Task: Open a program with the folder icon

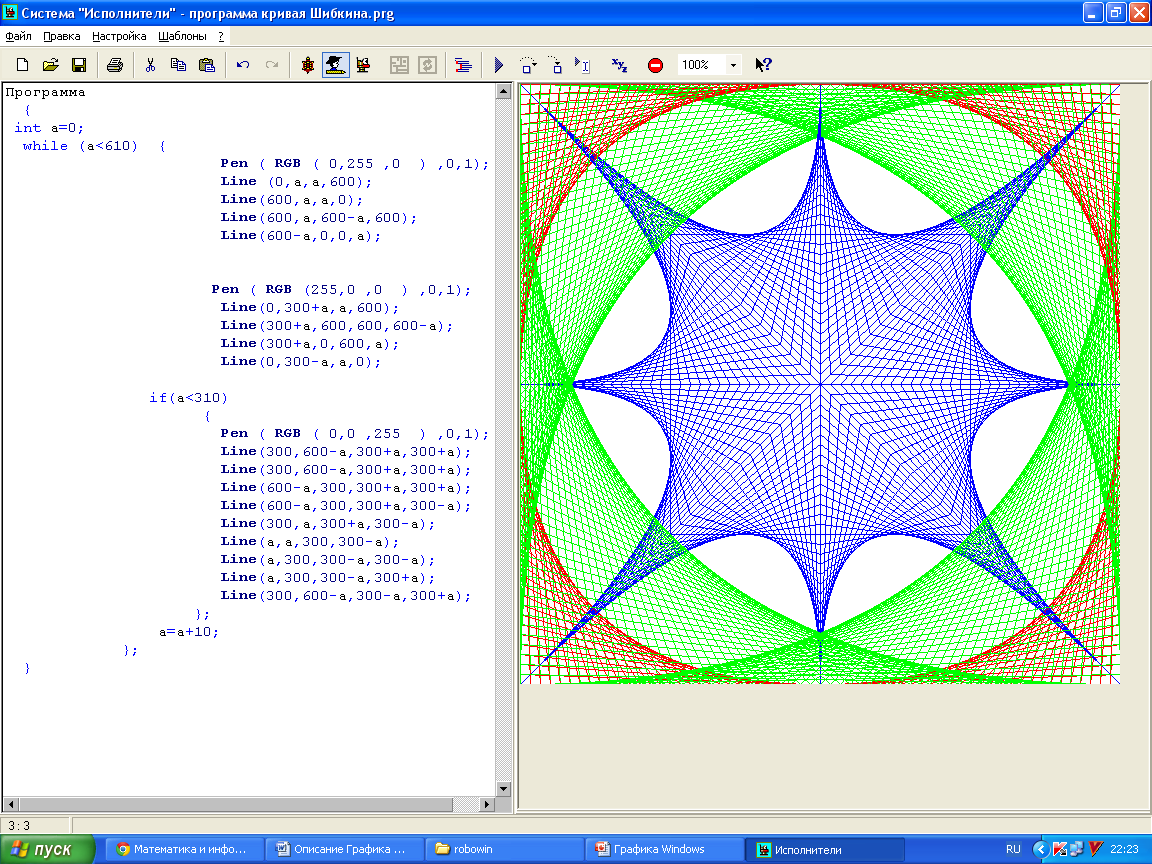Action: click(50, 65)
